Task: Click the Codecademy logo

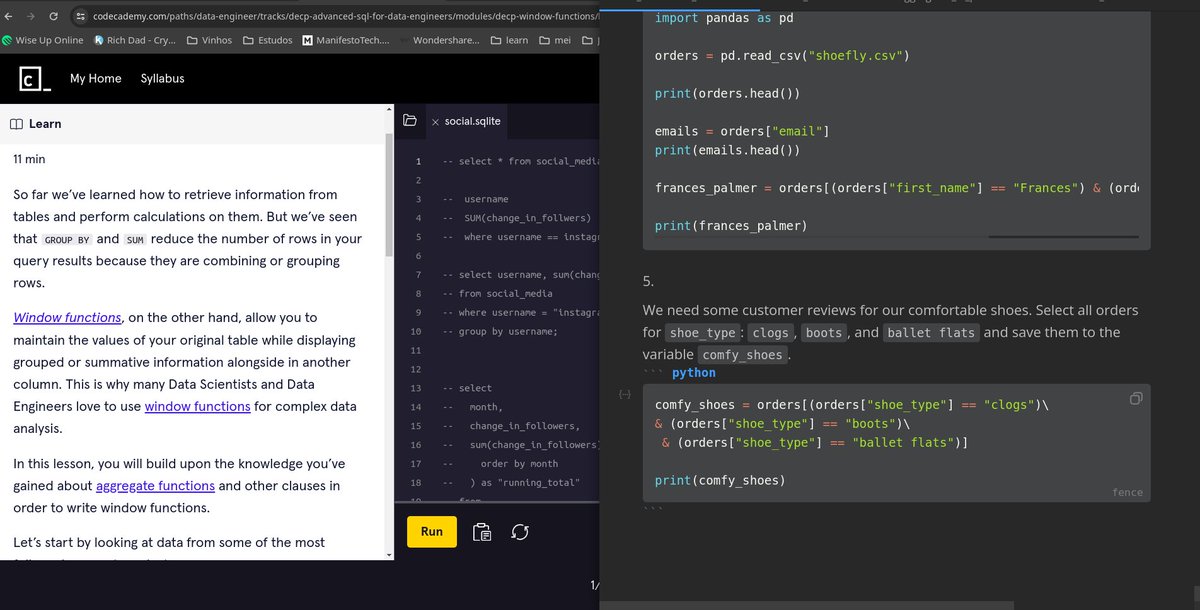Action: click(34, 79)
